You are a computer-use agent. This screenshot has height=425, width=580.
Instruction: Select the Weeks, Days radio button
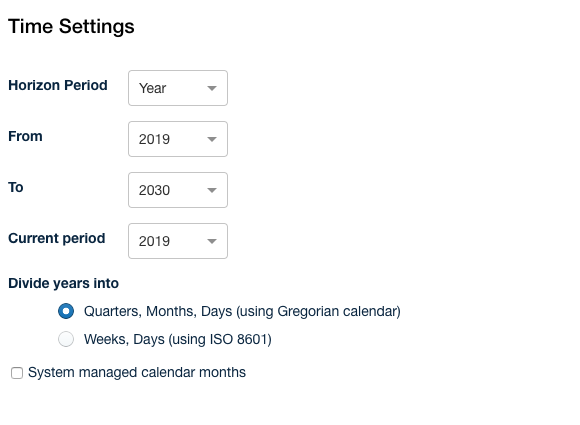pos(66,339)
